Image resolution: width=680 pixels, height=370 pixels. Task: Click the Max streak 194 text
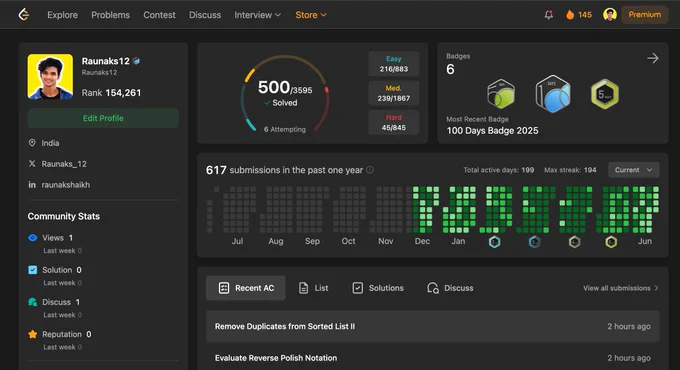pyautogui.click(x=570, y=170)
